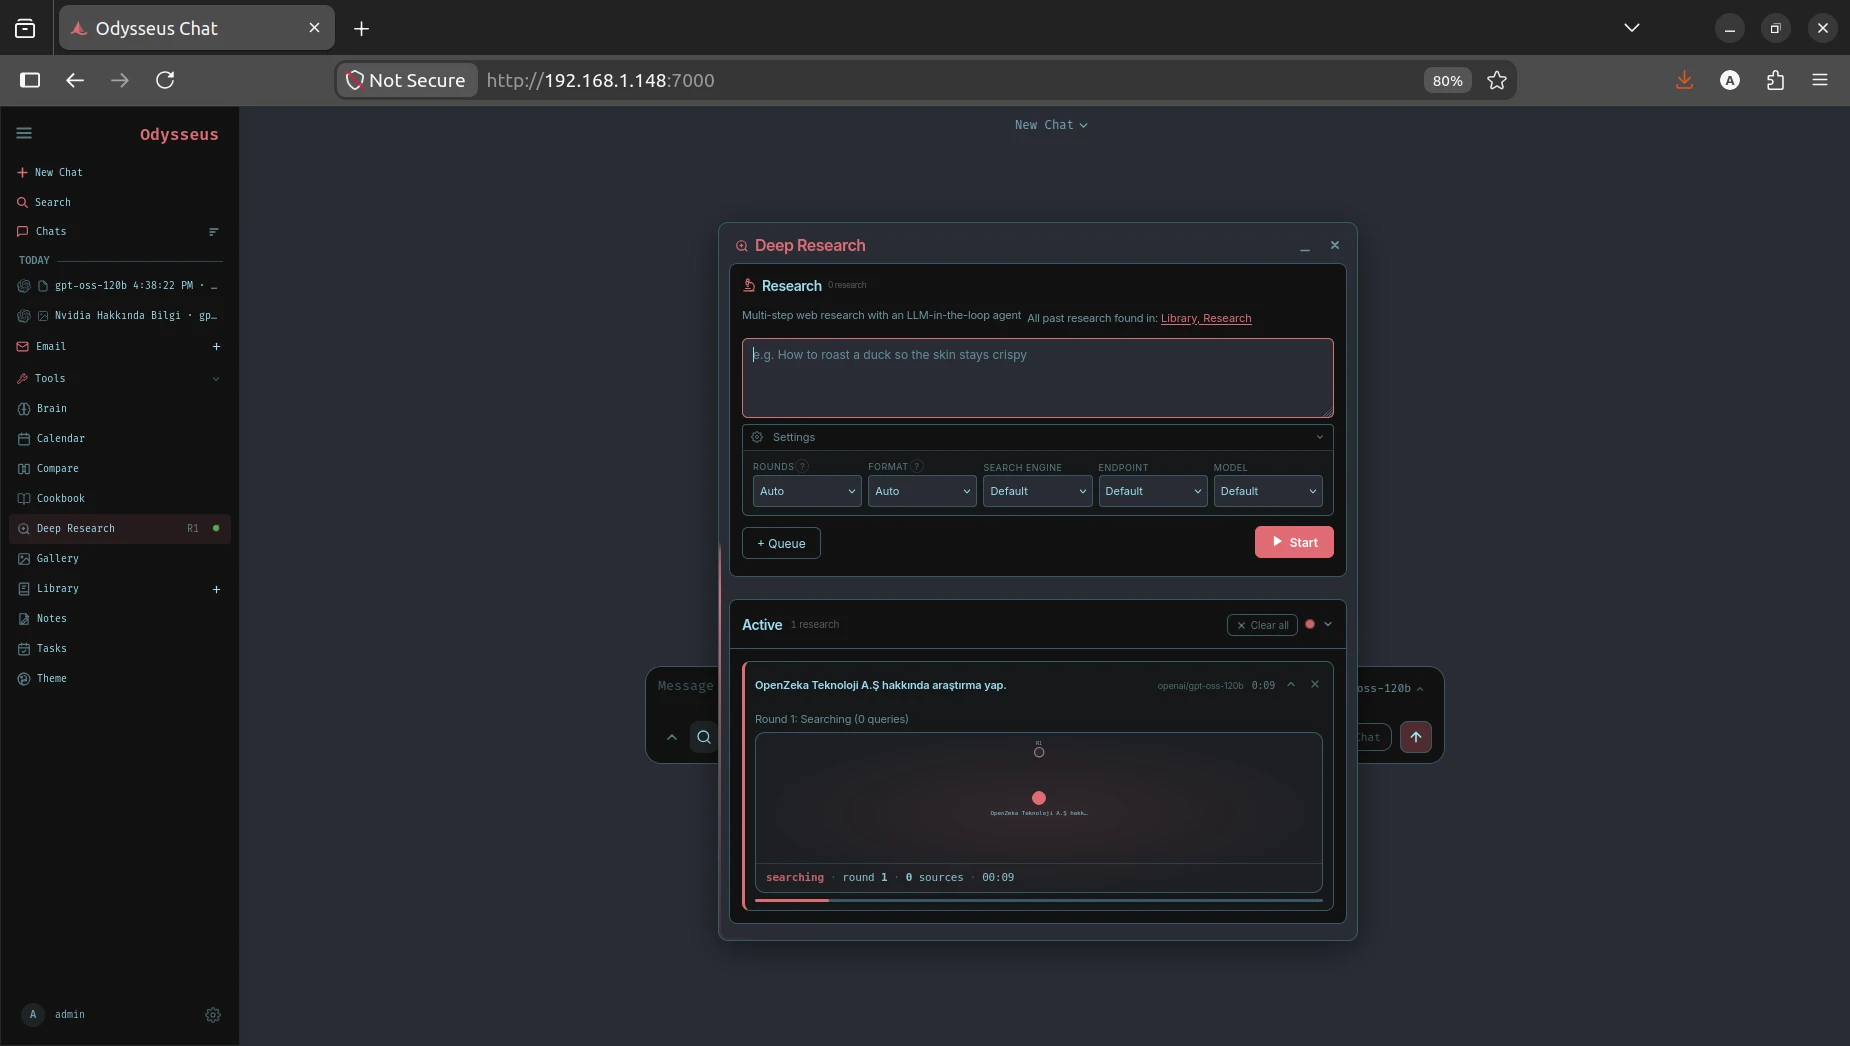1850x1046 pixels.
Task: Select Deep Research in the sidebar
Action: click(119, 528)
